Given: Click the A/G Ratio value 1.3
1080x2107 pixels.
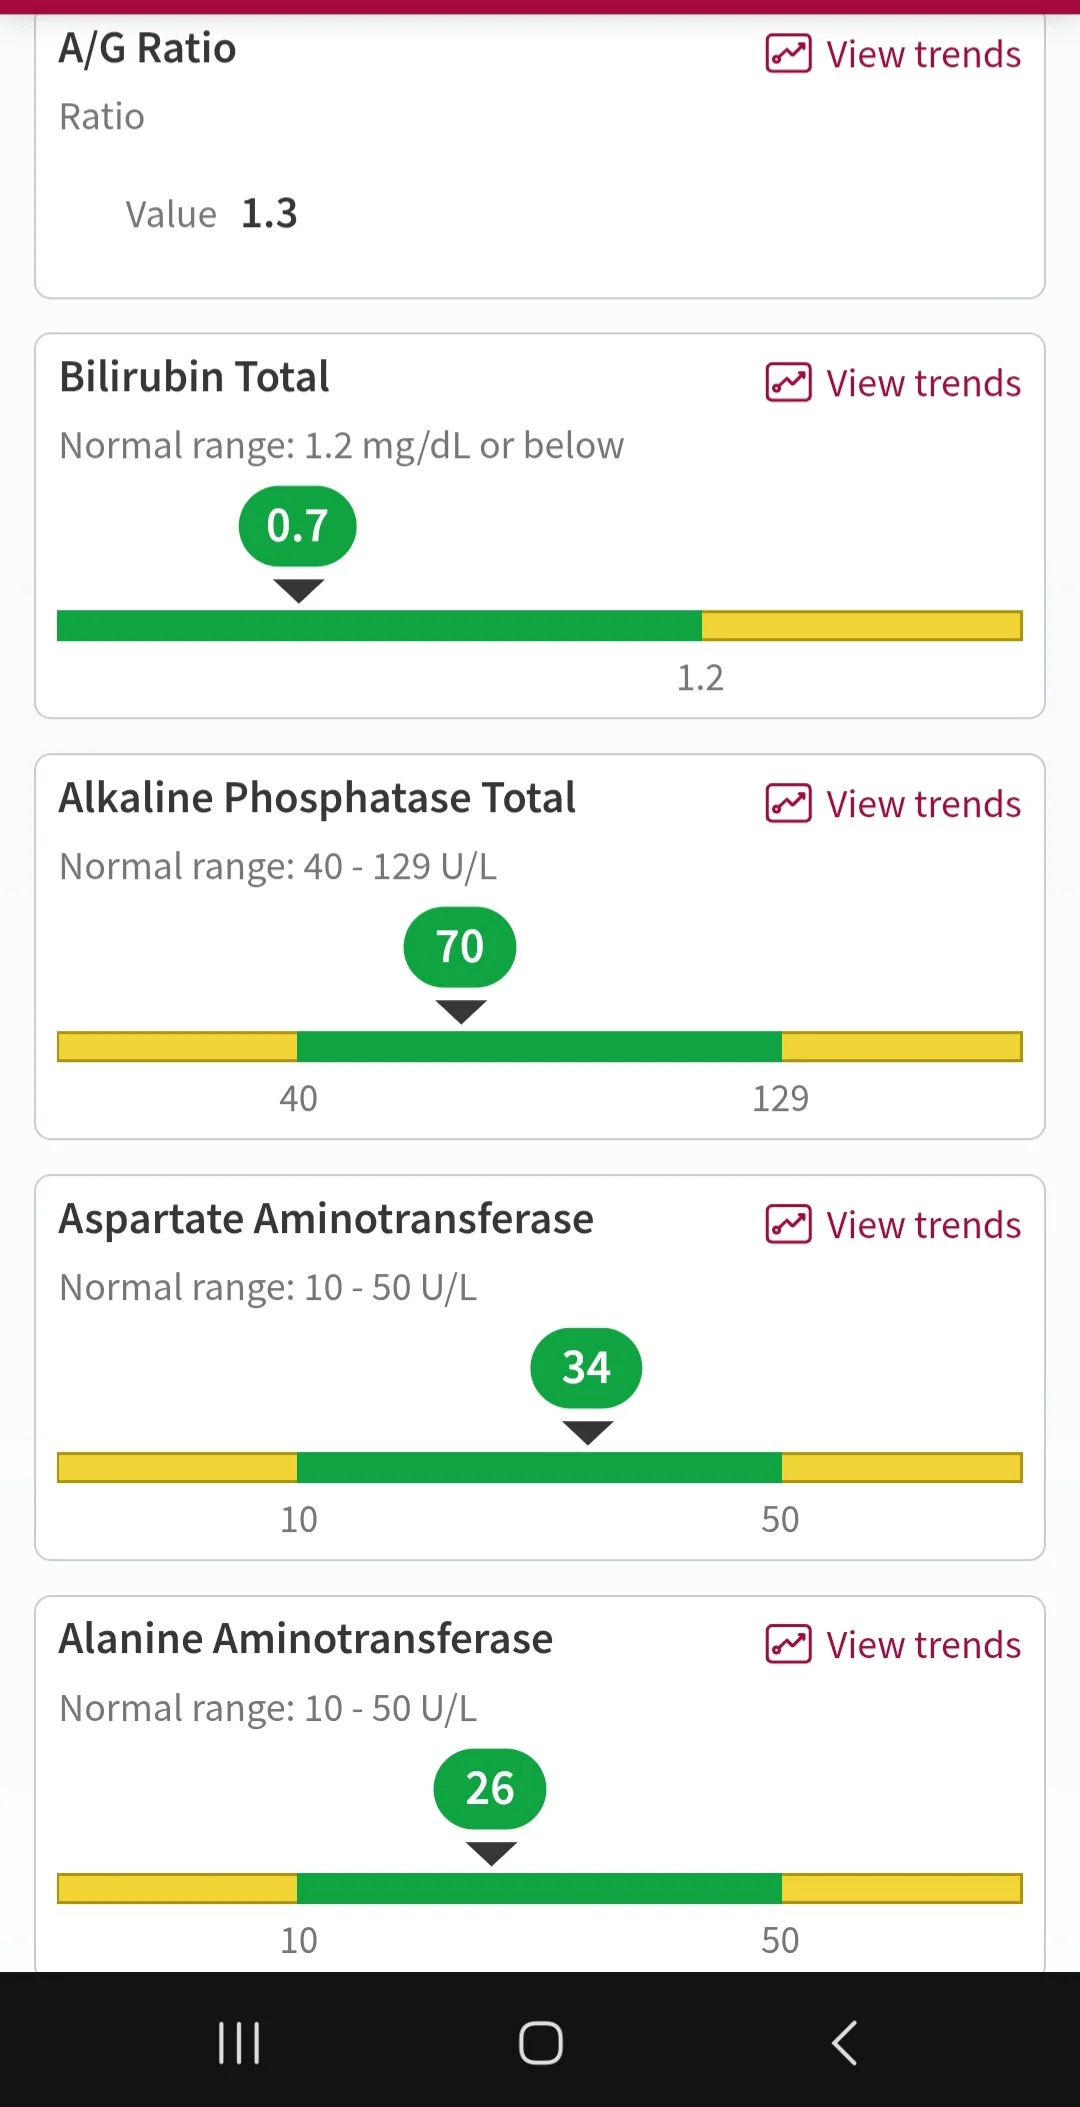Looking at the screenshot, I should [x=269, y=214].
